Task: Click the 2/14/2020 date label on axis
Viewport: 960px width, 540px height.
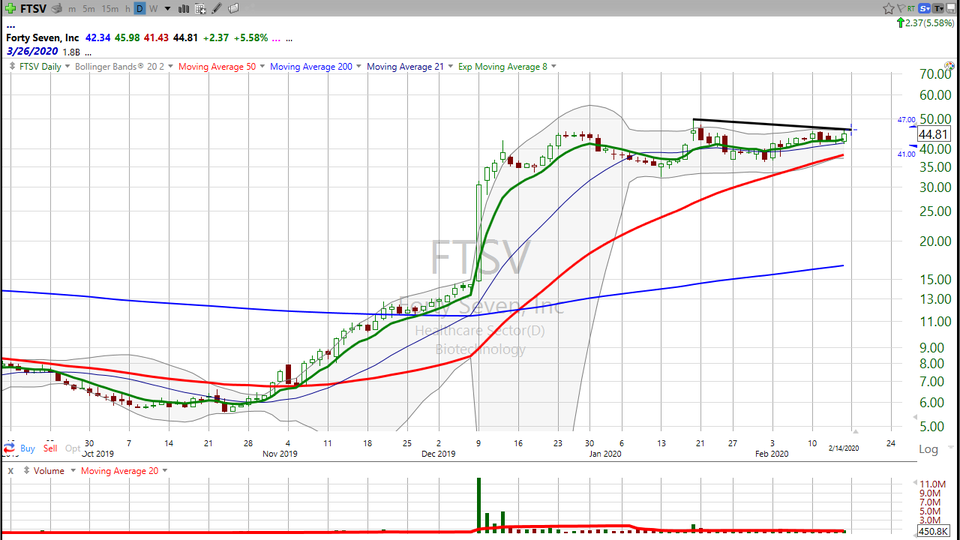Action: [x=843, y=448]
